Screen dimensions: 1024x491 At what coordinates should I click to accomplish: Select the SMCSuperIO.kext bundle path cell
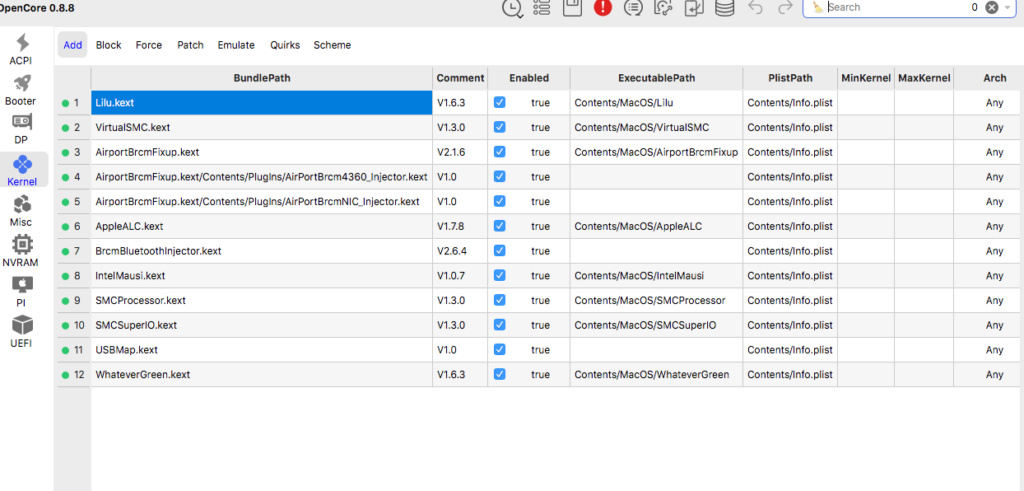(262, 325)
